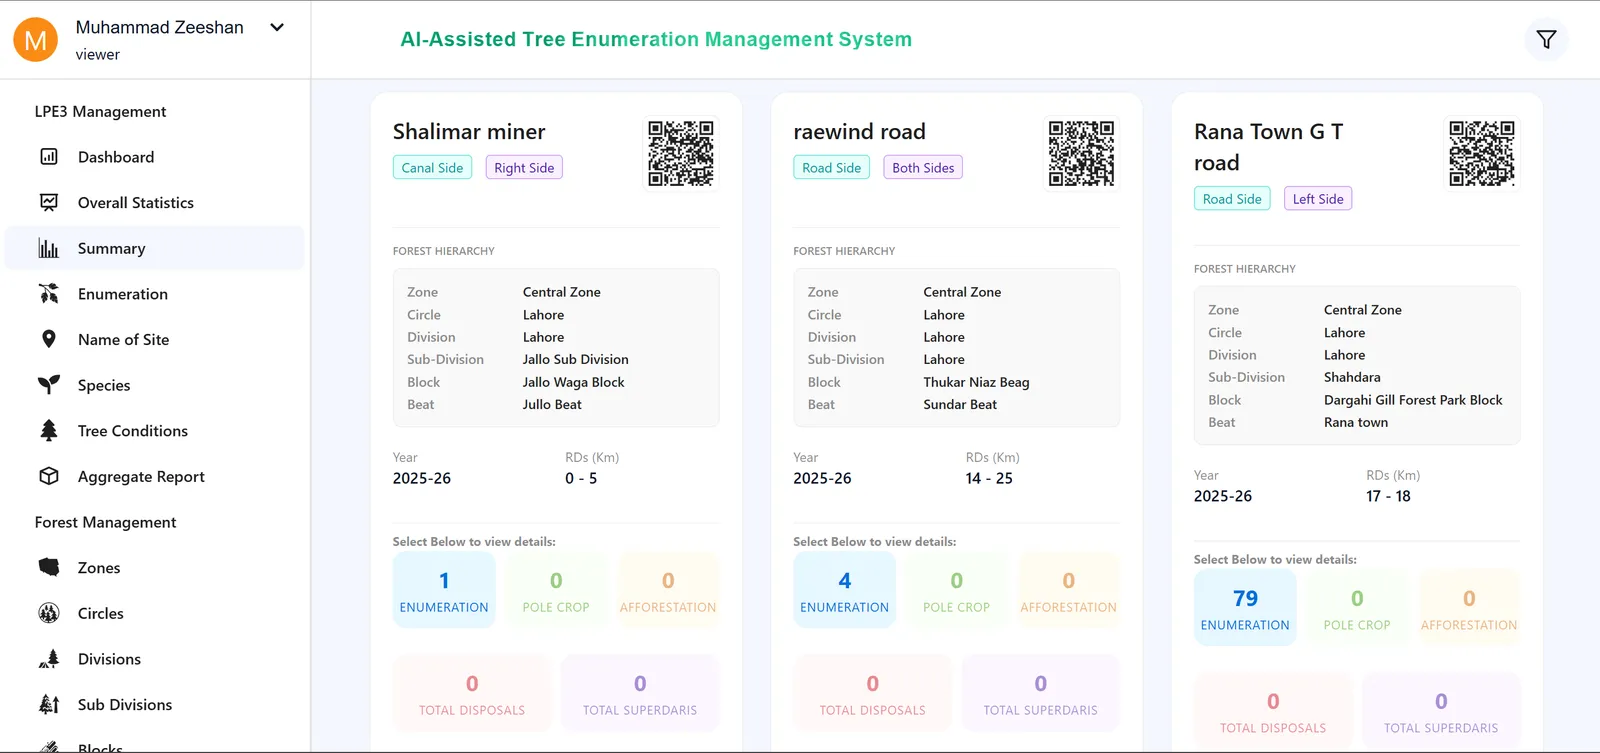The height and width of the screenshot is (753, 1600).
Task: Click the Species sprout icon
Action: [x=49, y=385]
